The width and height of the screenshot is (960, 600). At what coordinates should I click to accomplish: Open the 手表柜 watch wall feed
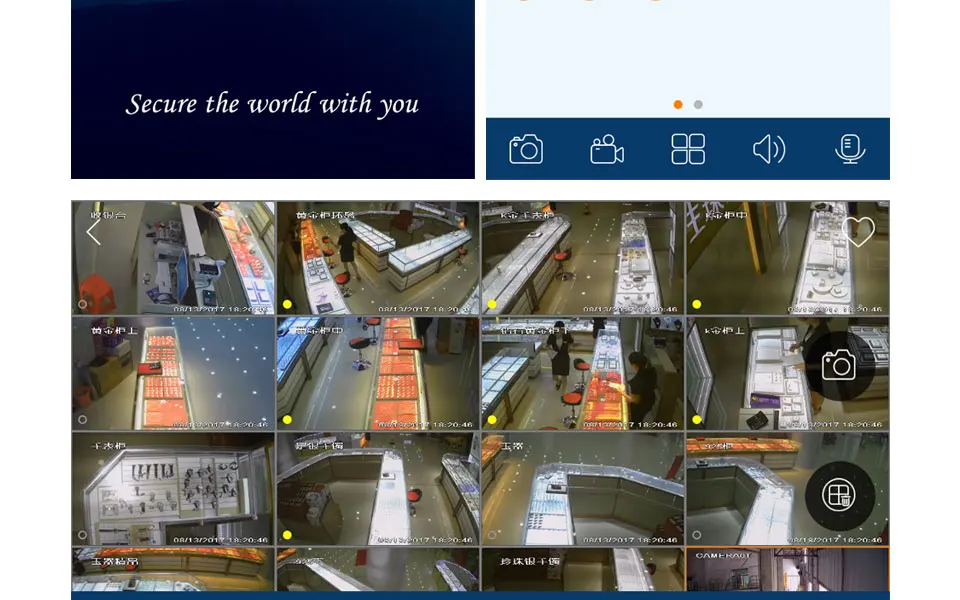pos(173,489)
